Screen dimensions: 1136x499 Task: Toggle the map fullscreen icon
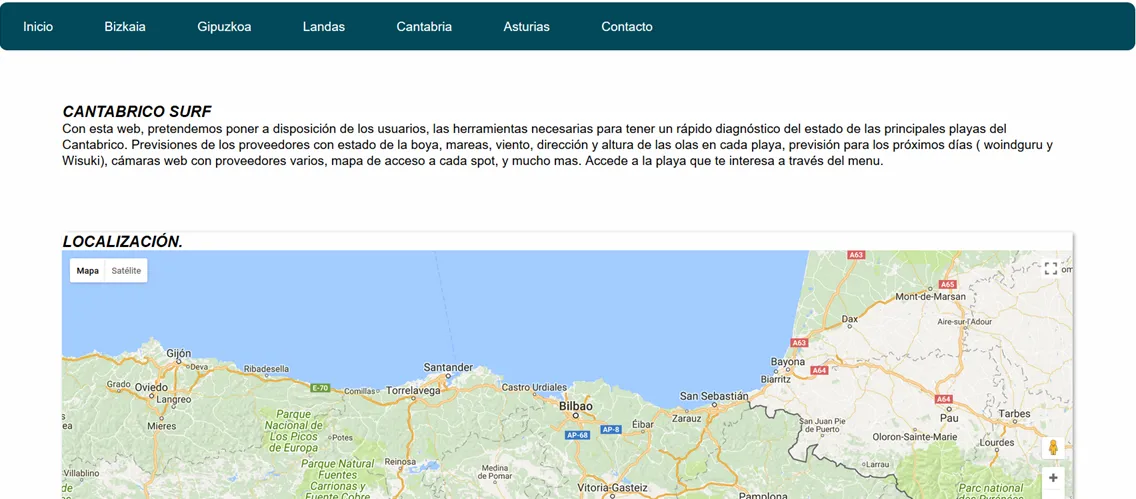coord(1051,269)
